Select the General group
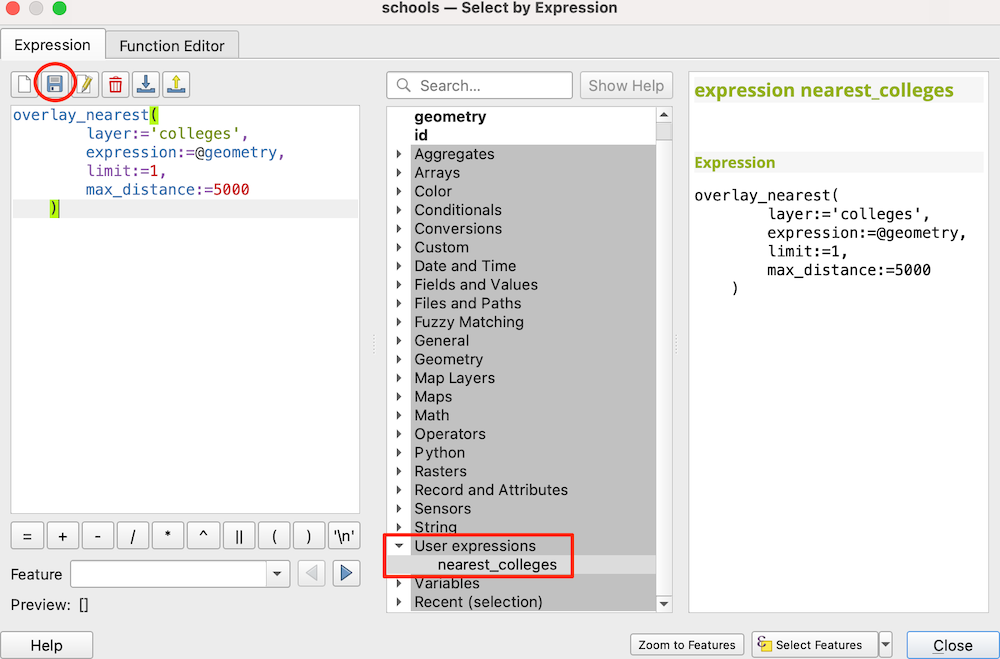 (x=441, y=340)
